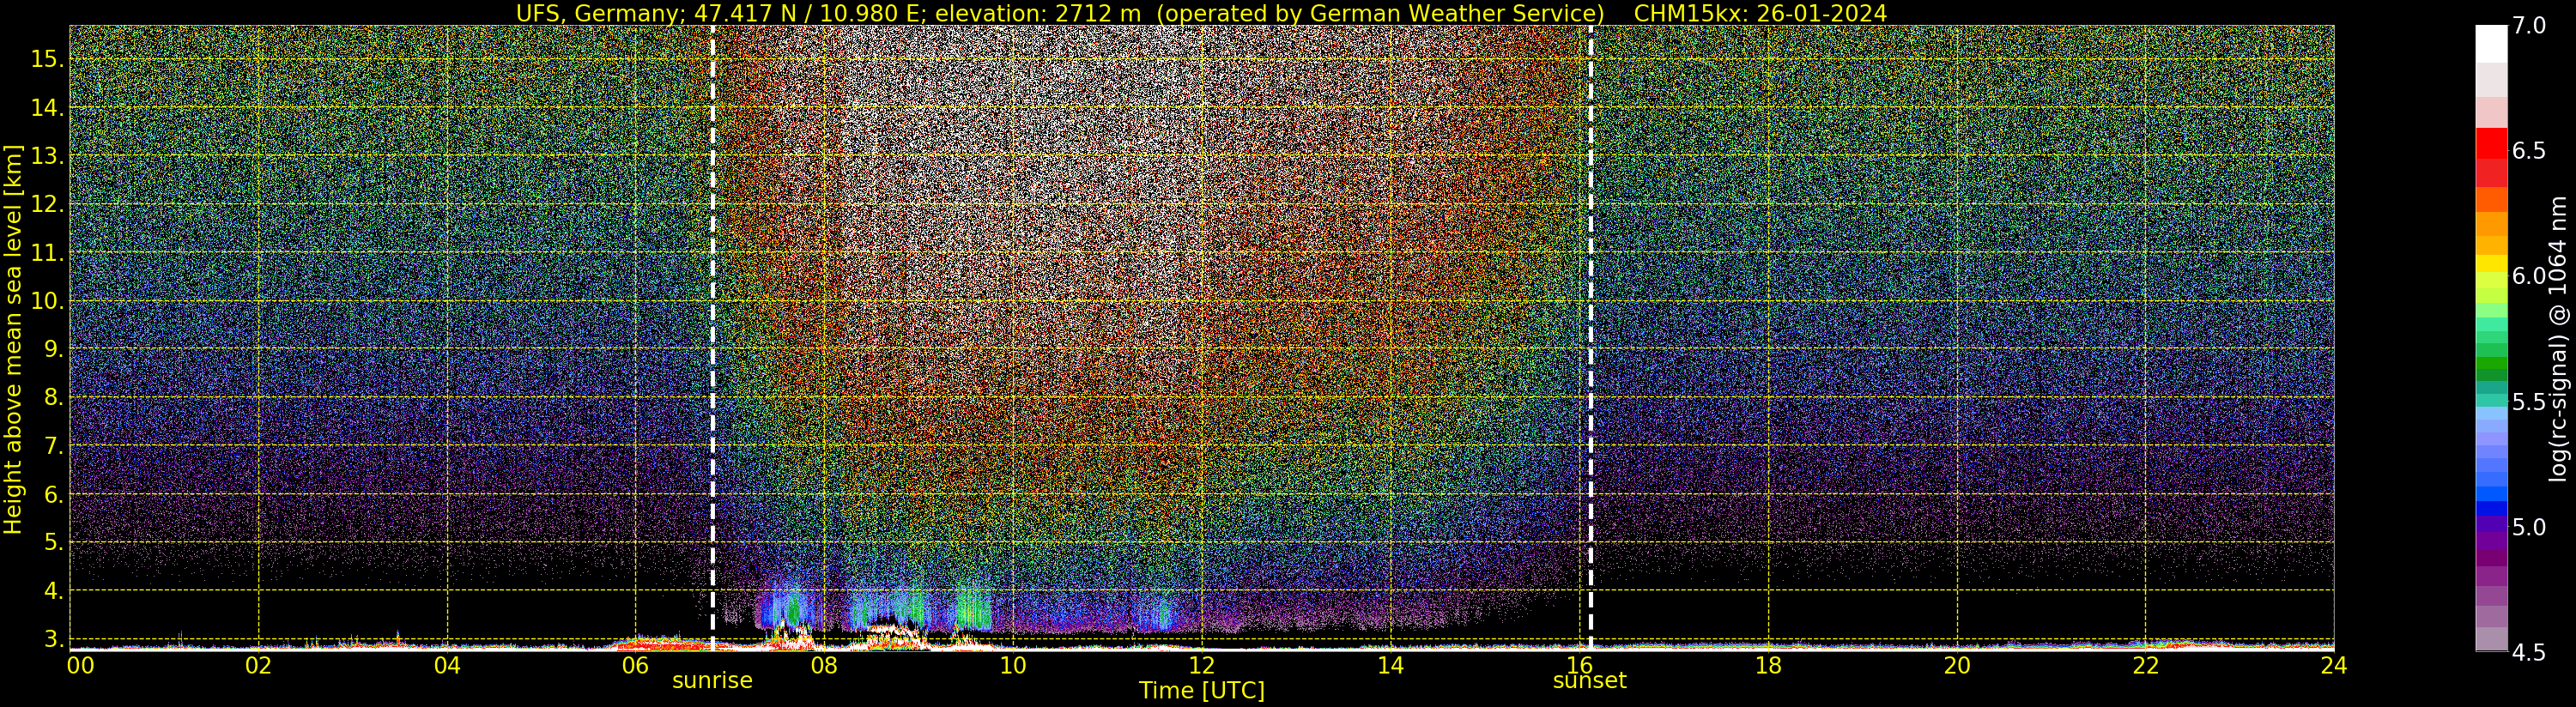This screenshot has width=2576, height=707.
Task: Click the yellow colorbar segment next to the 6.0 label
Action: tap(2491, 263)
